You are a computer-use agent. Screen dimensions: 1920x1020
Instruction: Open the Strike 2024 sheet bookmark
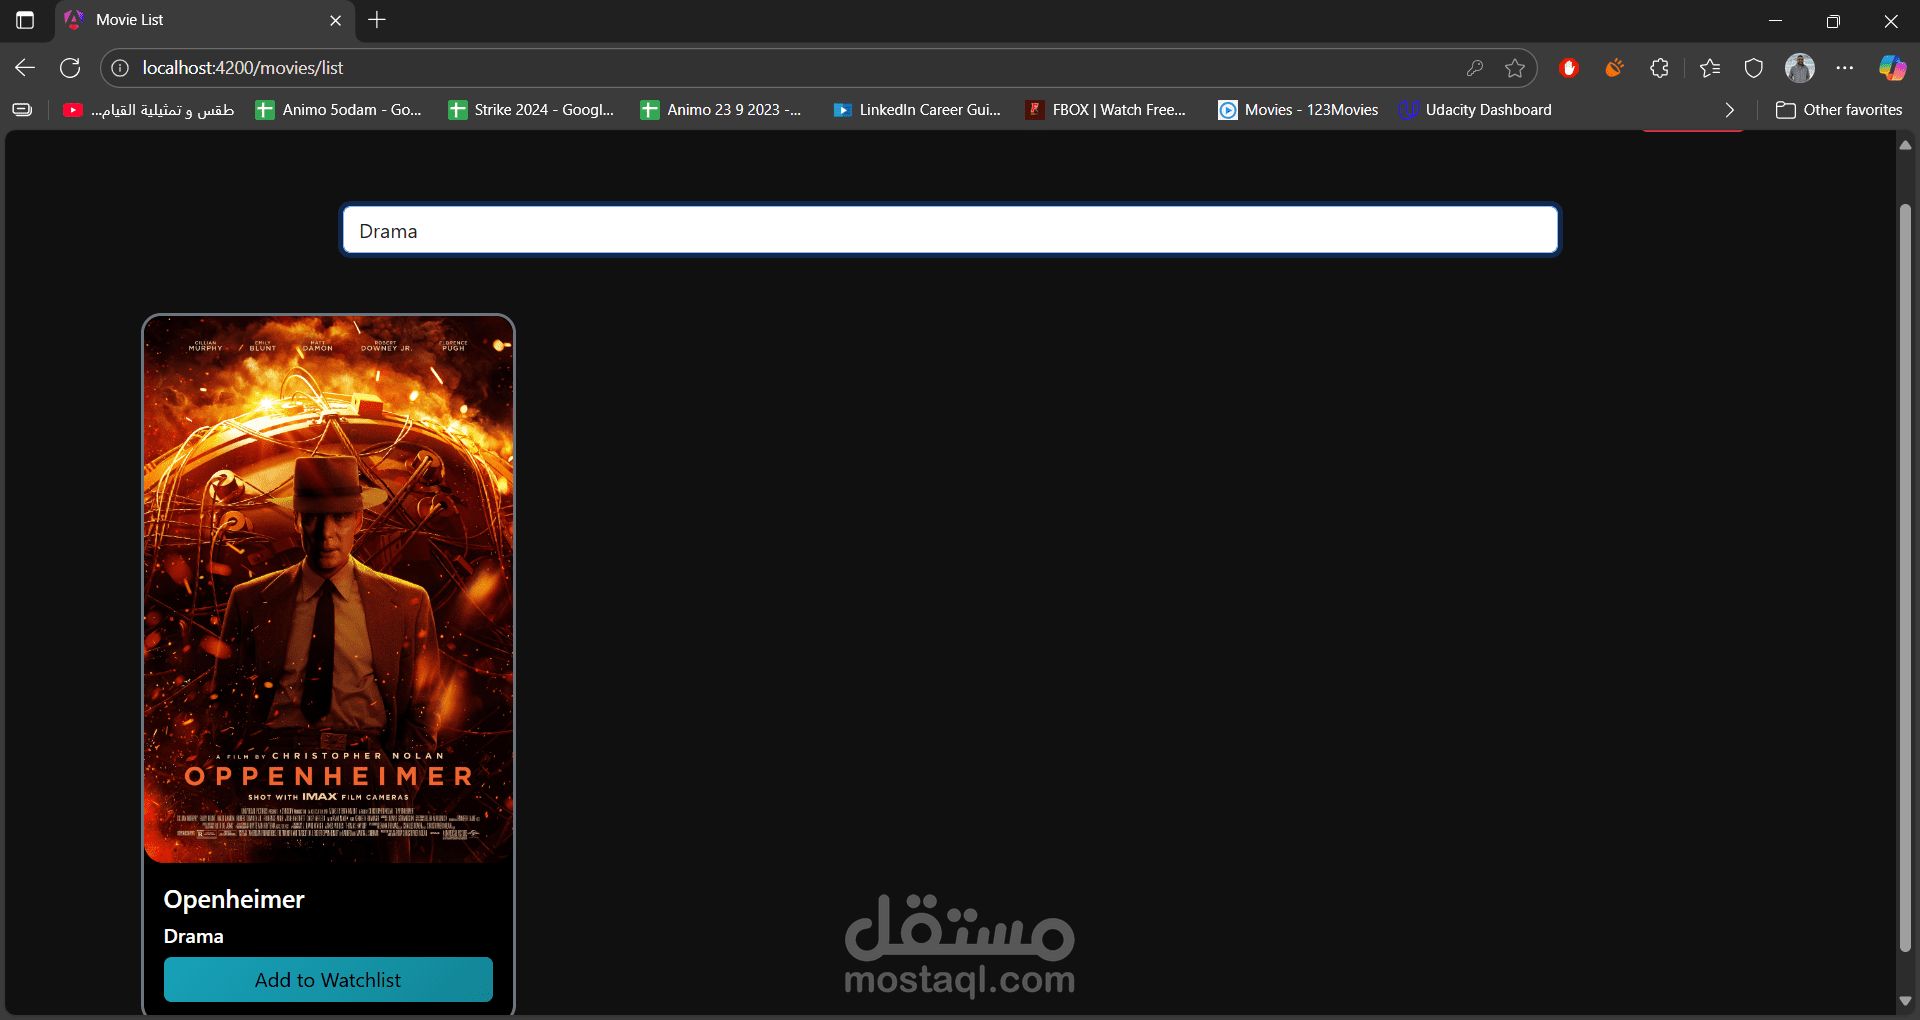531,110
